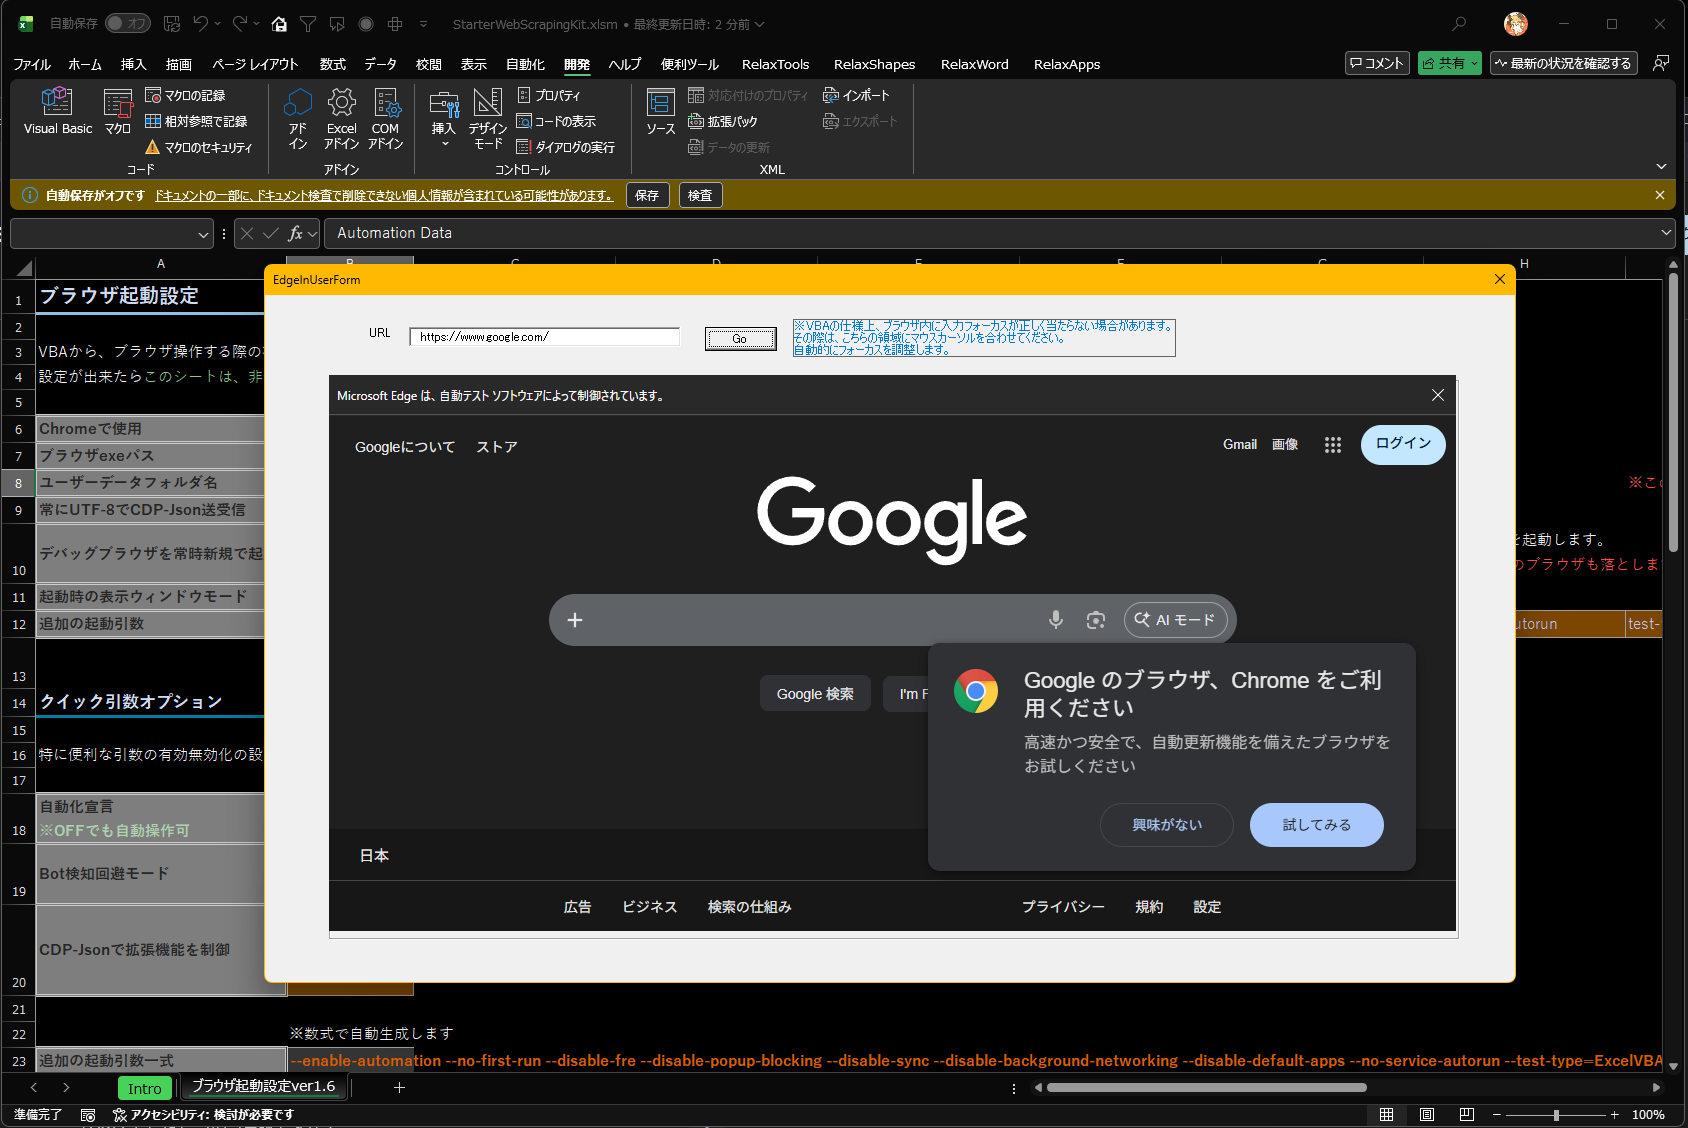Switch to the RelaxTools tab
Image resolution: width=1688 pixels, height=1128 pixels.
pyautogui.click(x=775, y=64)
